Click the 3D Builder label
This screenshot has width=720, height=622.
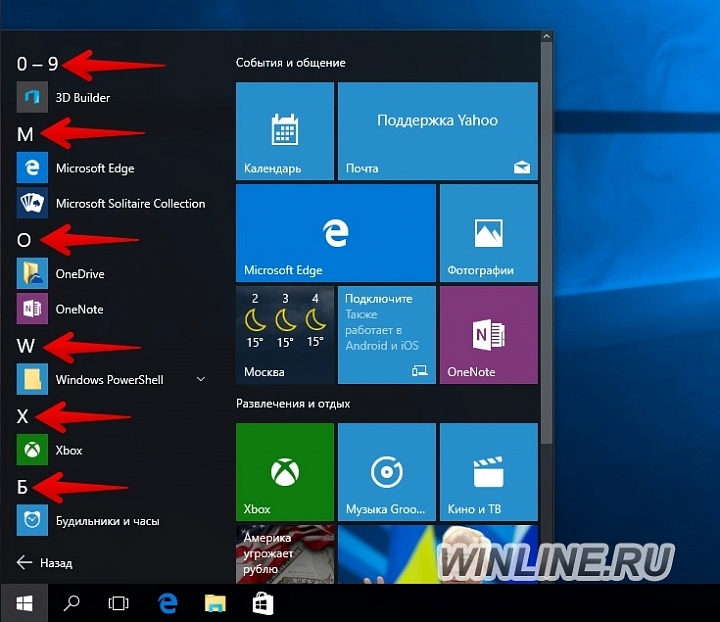pyautogui.click(x=83, y=98)
